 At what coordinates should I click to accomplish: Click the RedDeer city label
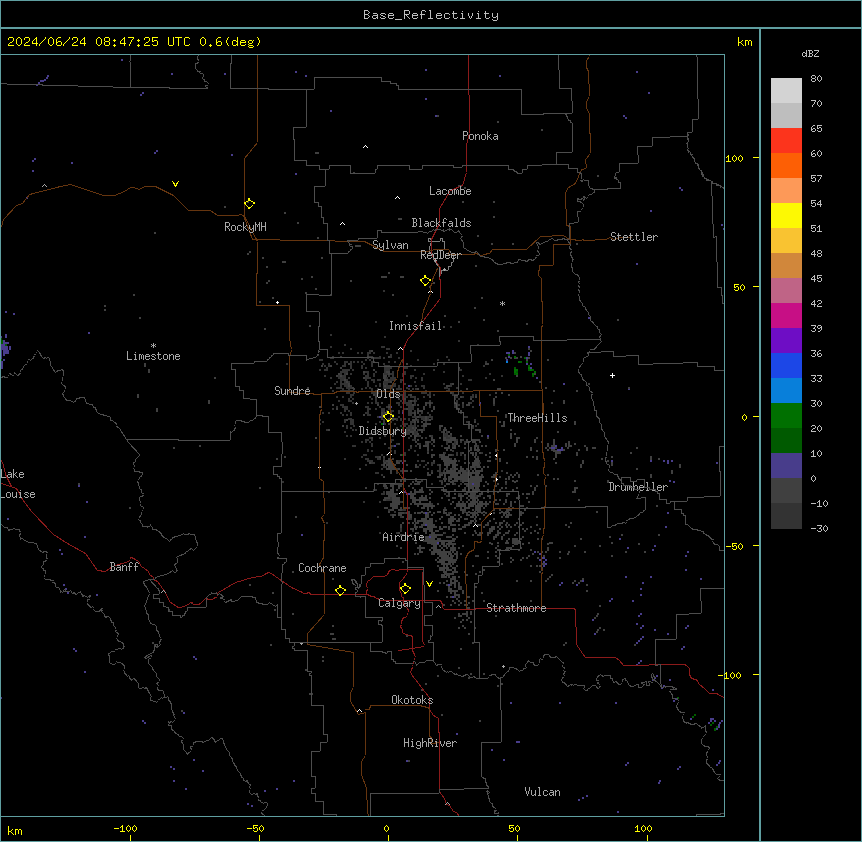(x=440, y=255)
